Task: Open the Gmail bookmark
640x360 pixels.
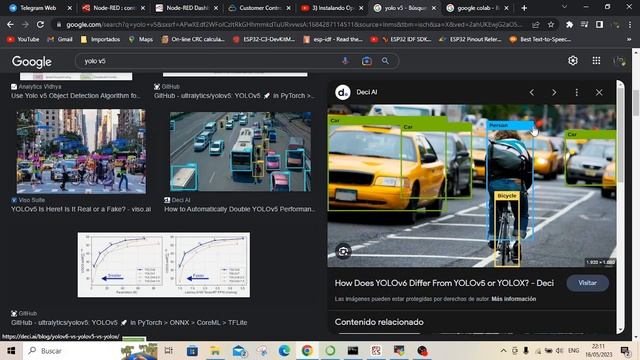Action: click(60, 40)
